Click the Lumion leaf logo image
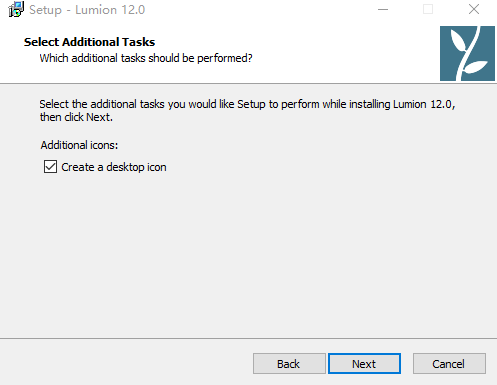 [467, 53]
